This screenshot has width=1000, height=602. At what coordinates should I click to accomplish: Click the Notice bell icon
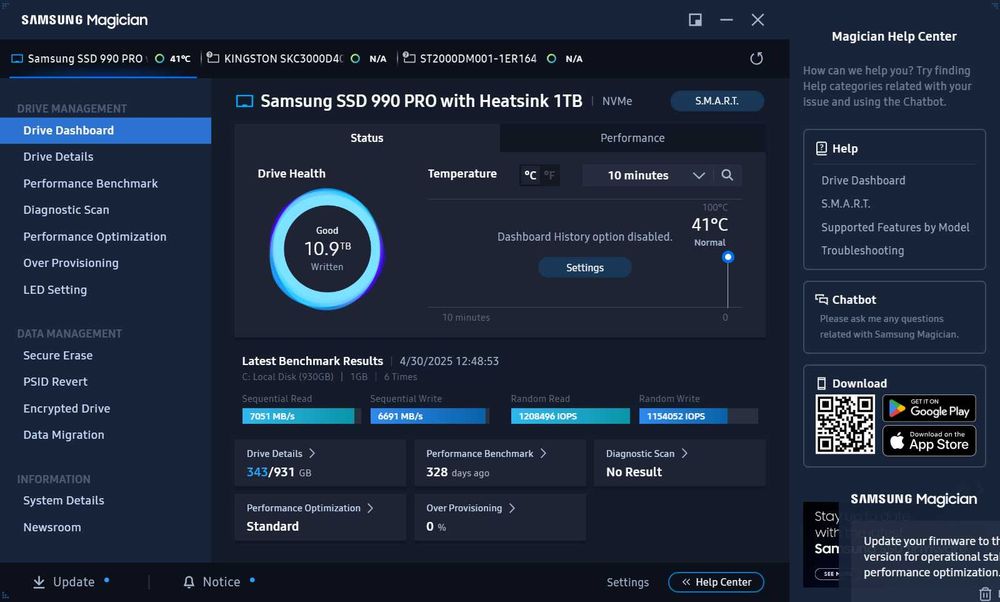[x=189, y=582]
